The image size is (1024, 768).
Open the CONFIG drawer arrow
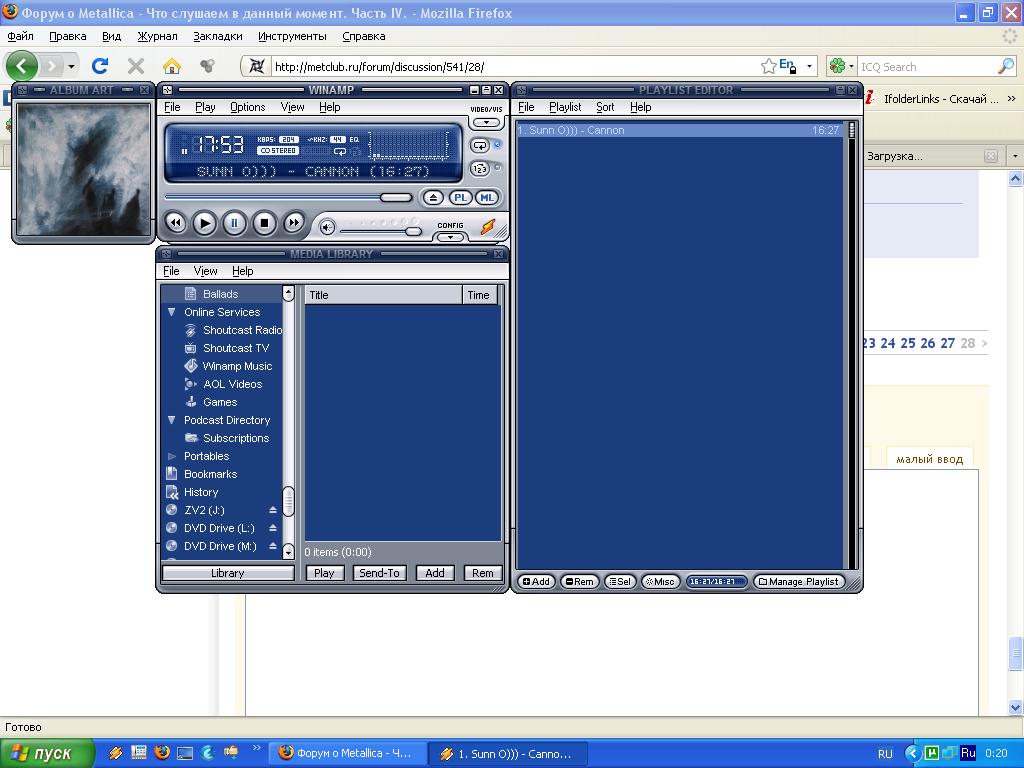click(x=450, y=237)
